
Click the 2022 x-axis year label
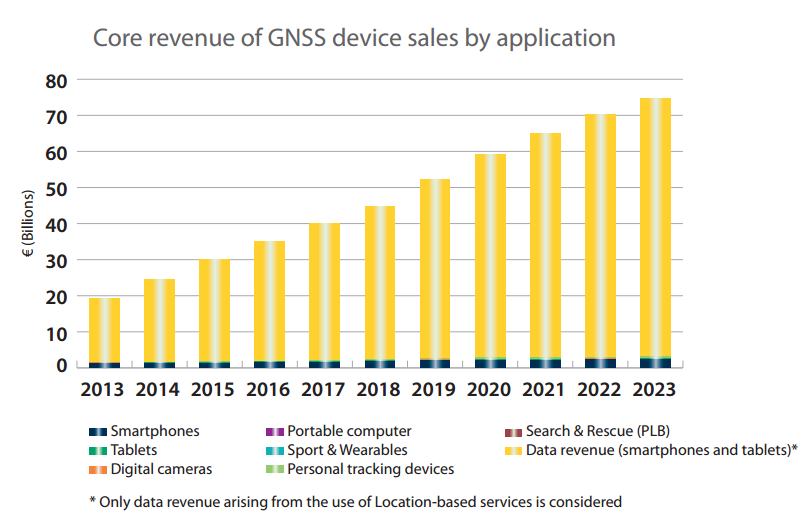pos(601,390)
